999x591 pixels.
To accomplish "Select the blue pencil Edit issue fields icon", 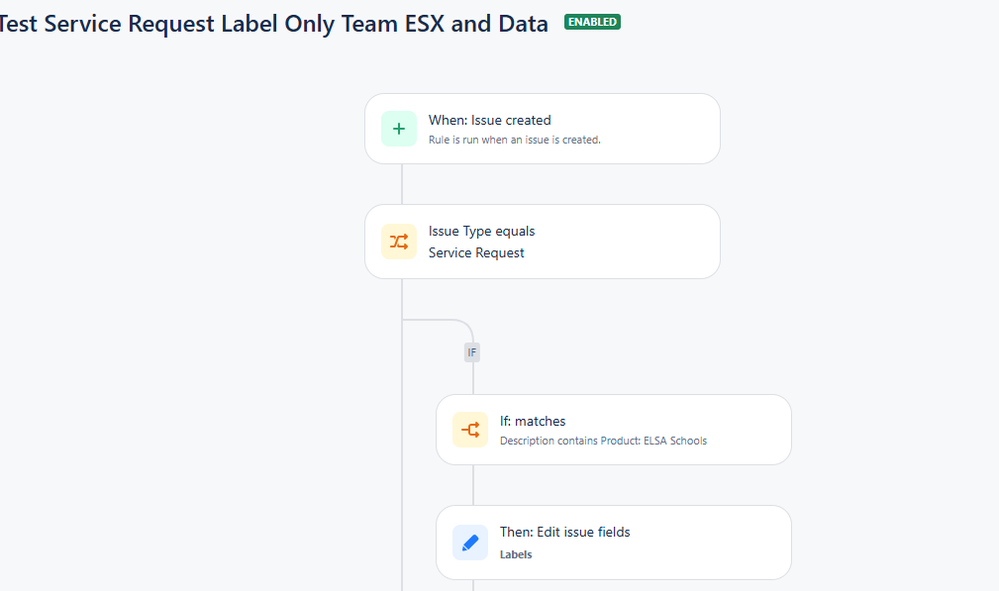I will tap(470, 543).
